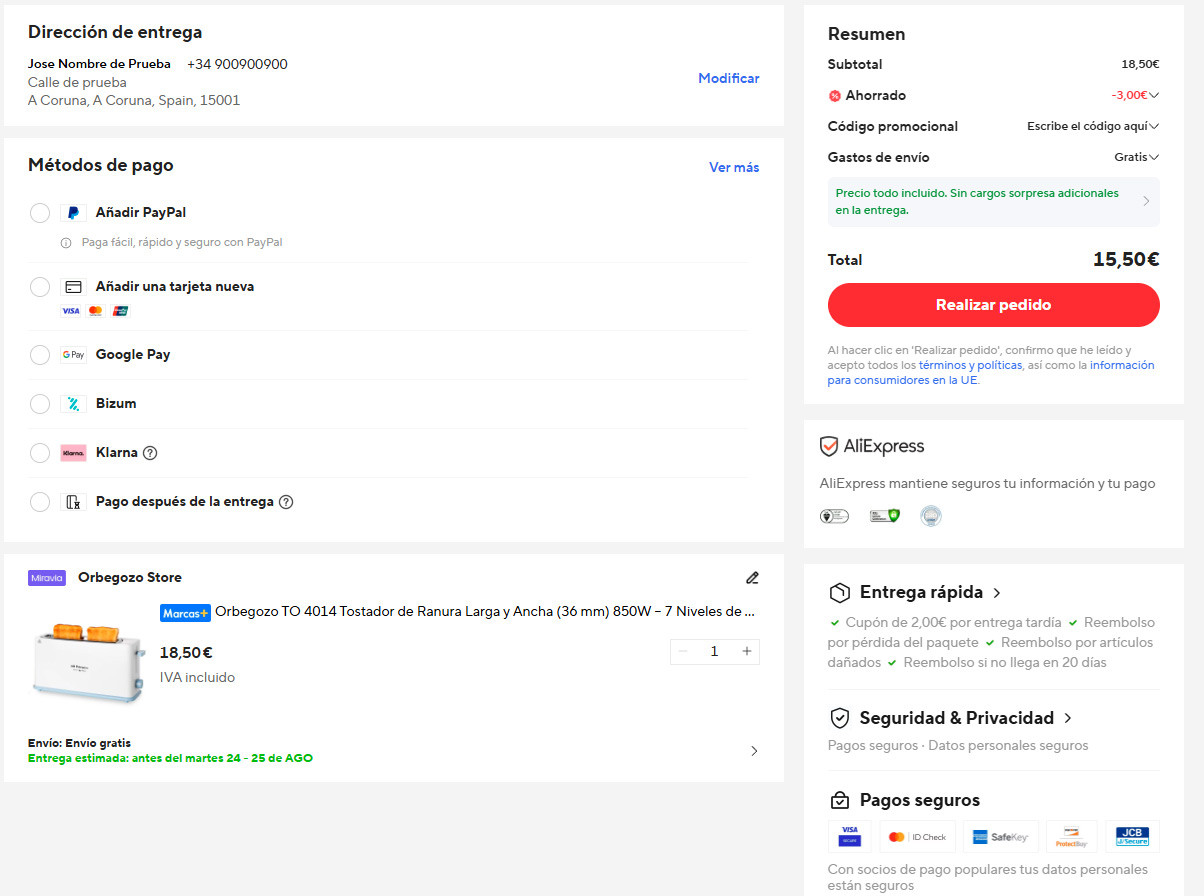Click the Entrega estimada green text

pyautogui.click(x=170, y=759)
